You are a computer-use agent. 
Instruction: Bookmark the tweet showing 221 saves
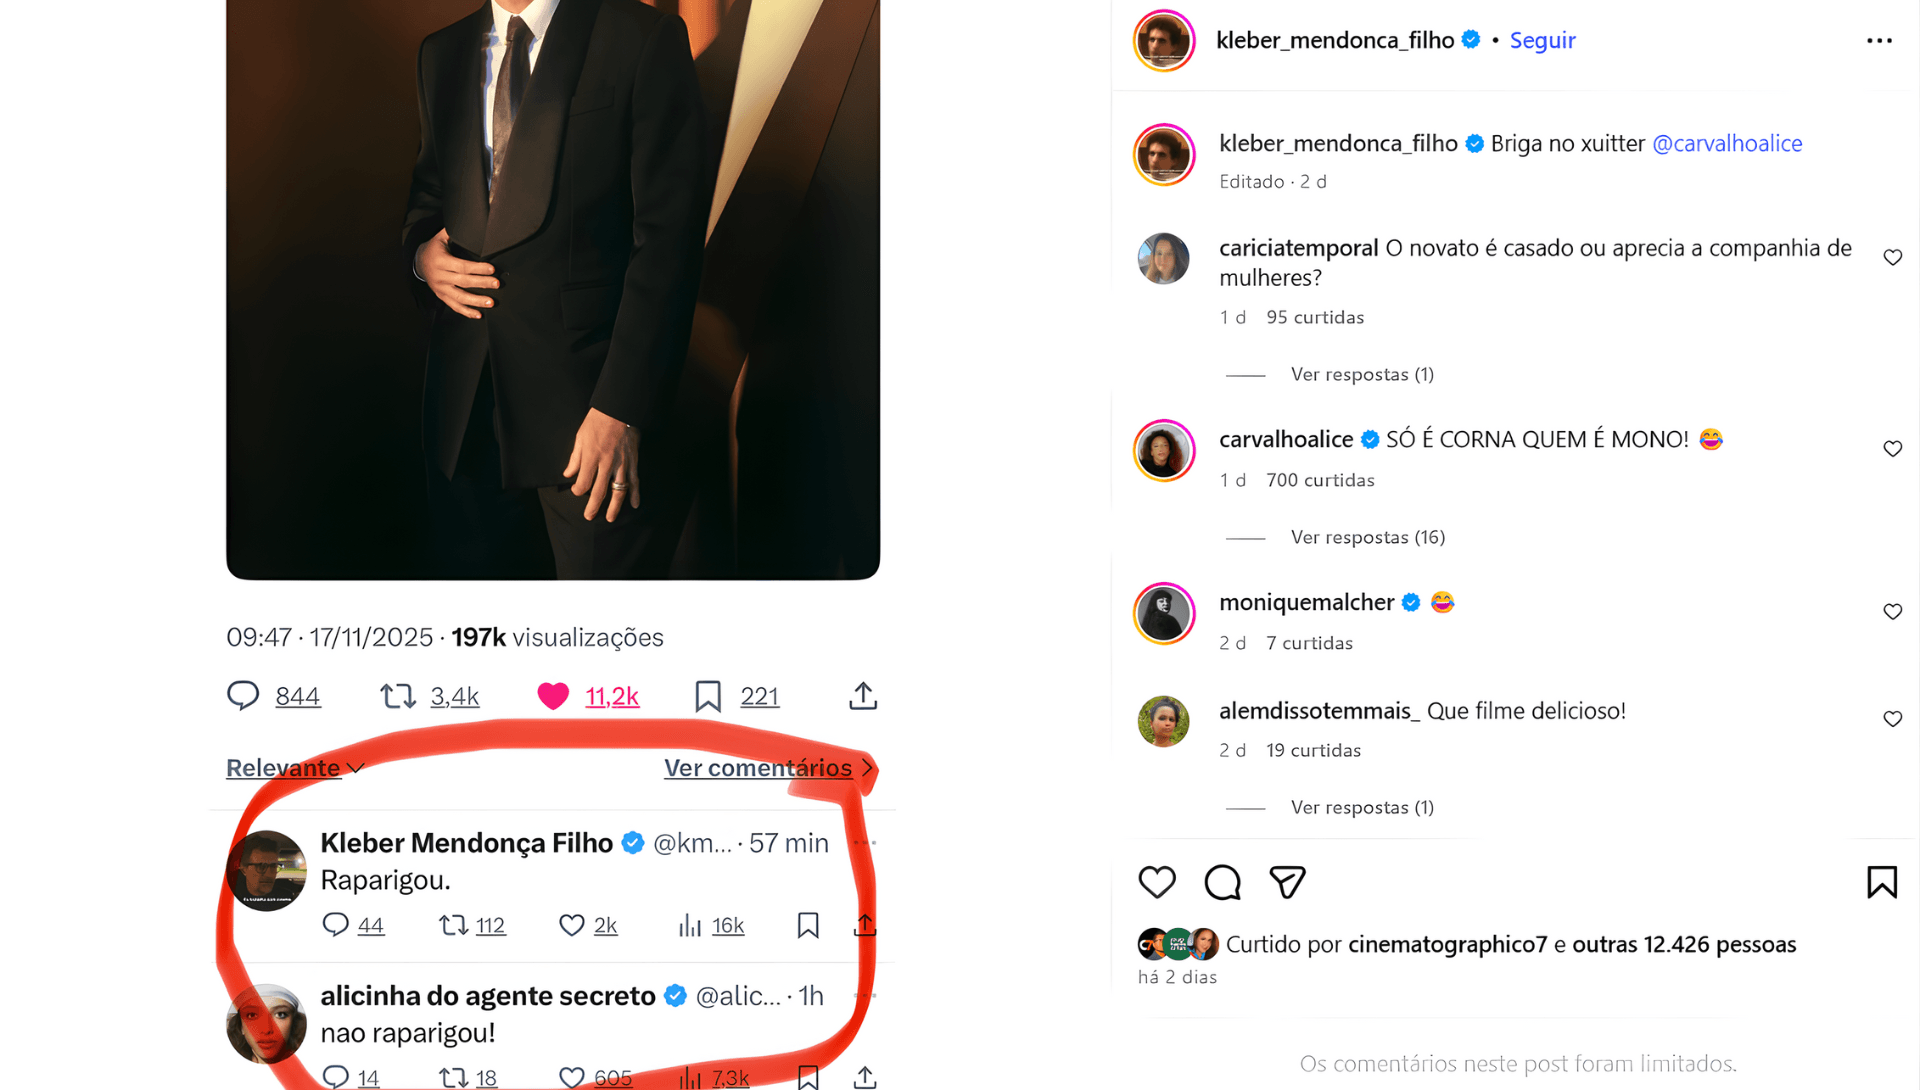point(708,696)
